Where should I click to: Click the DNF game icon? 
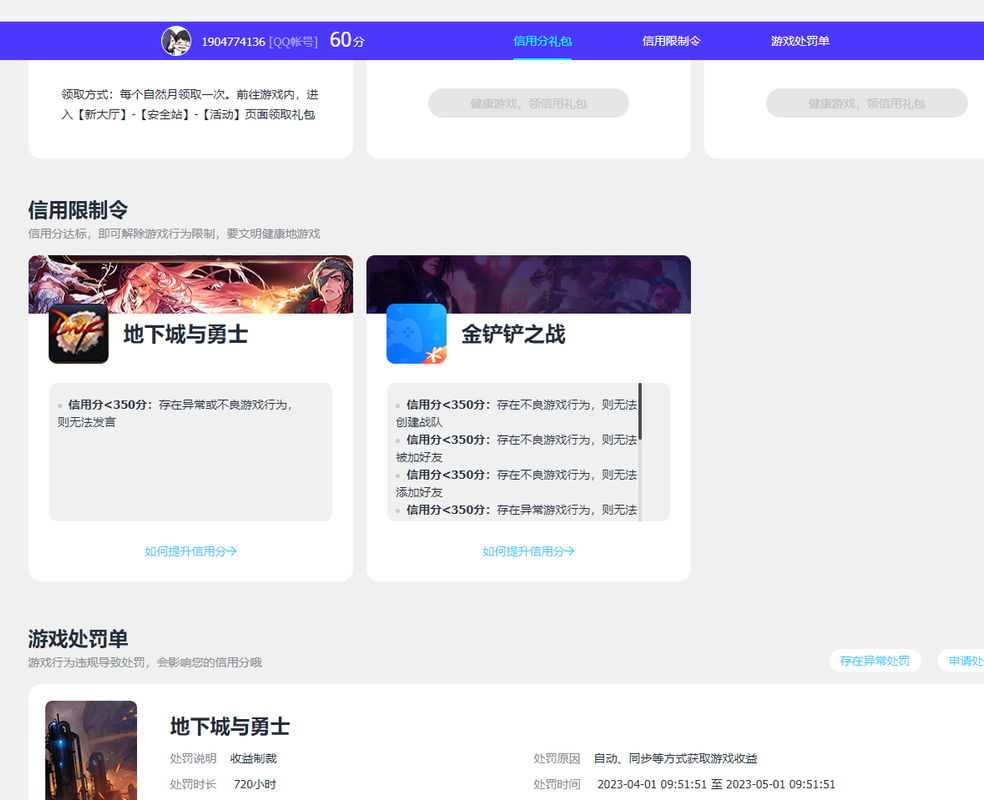[78, 334]
